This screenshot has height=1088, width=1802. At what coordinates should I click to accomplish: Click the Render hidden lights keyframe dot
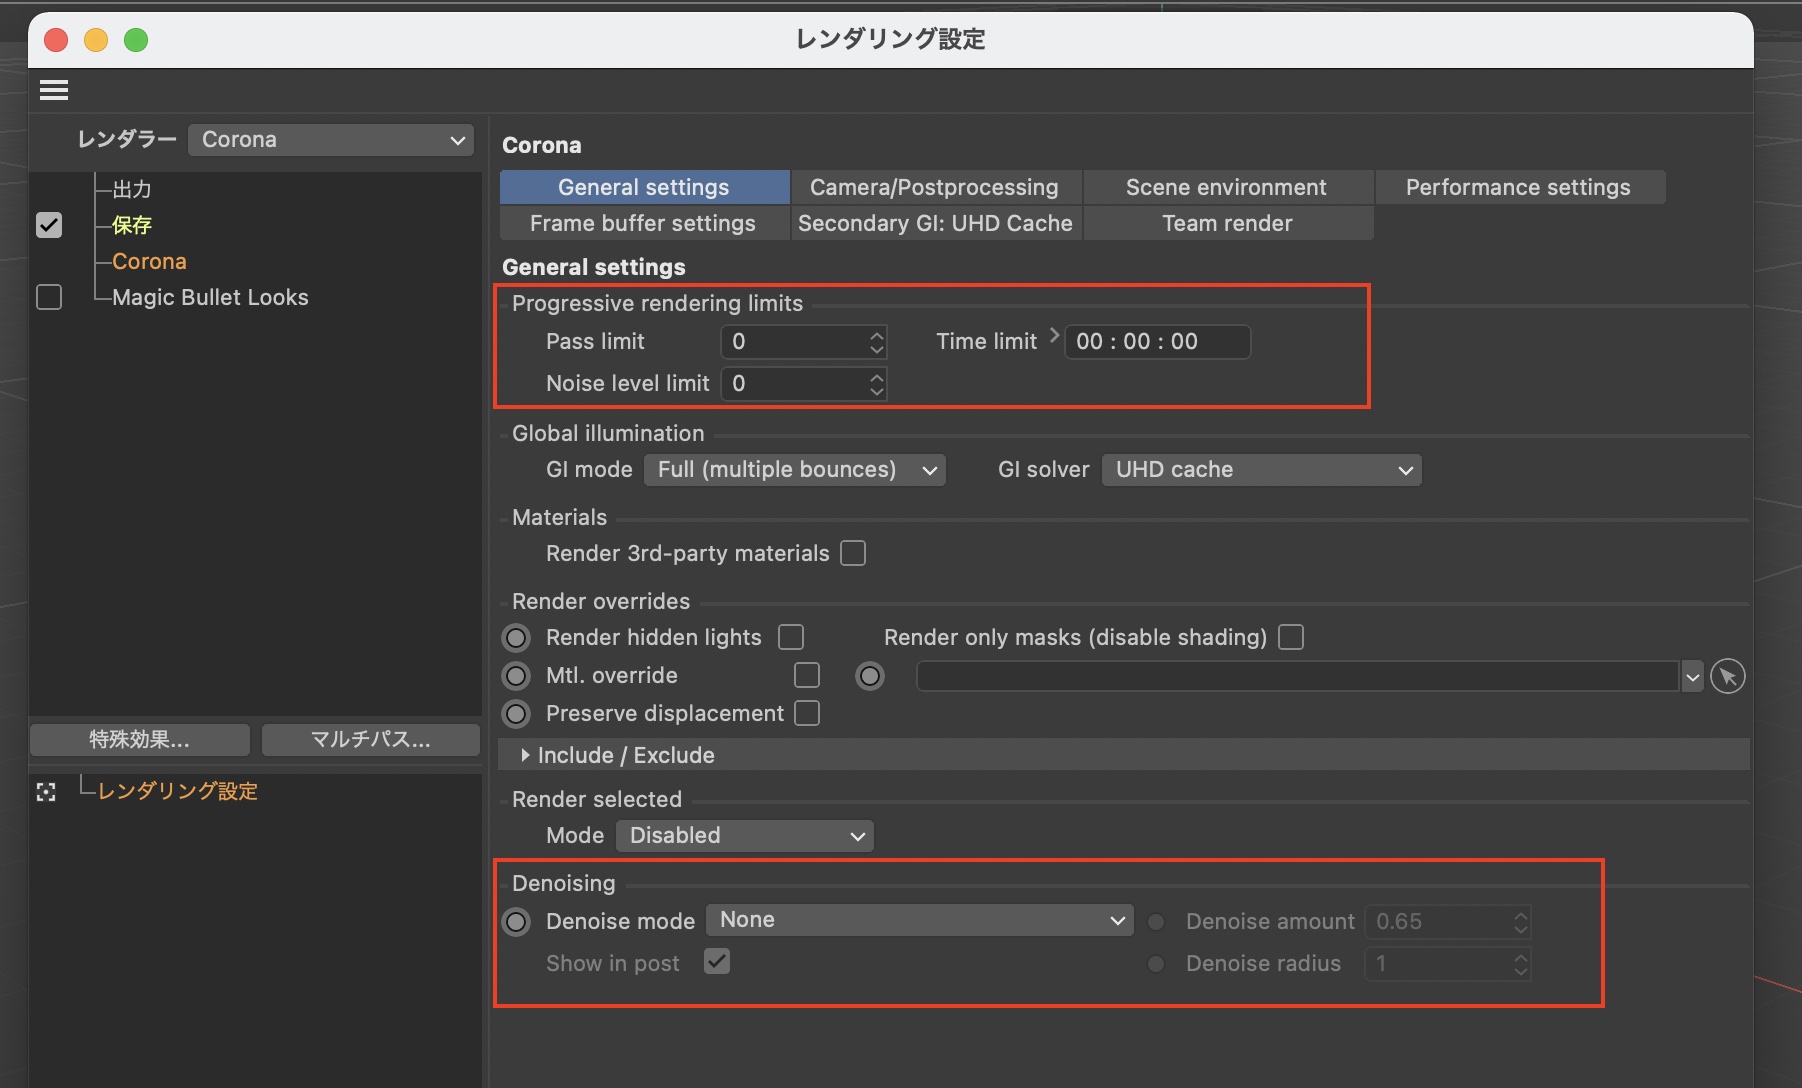(x=516, y=638)
